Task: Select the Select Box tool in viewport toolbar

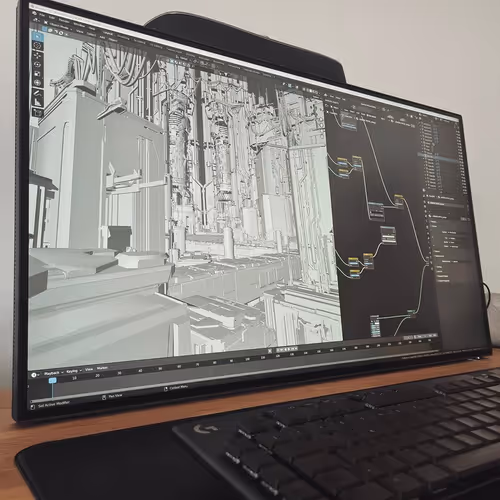Action: (37, 36)
